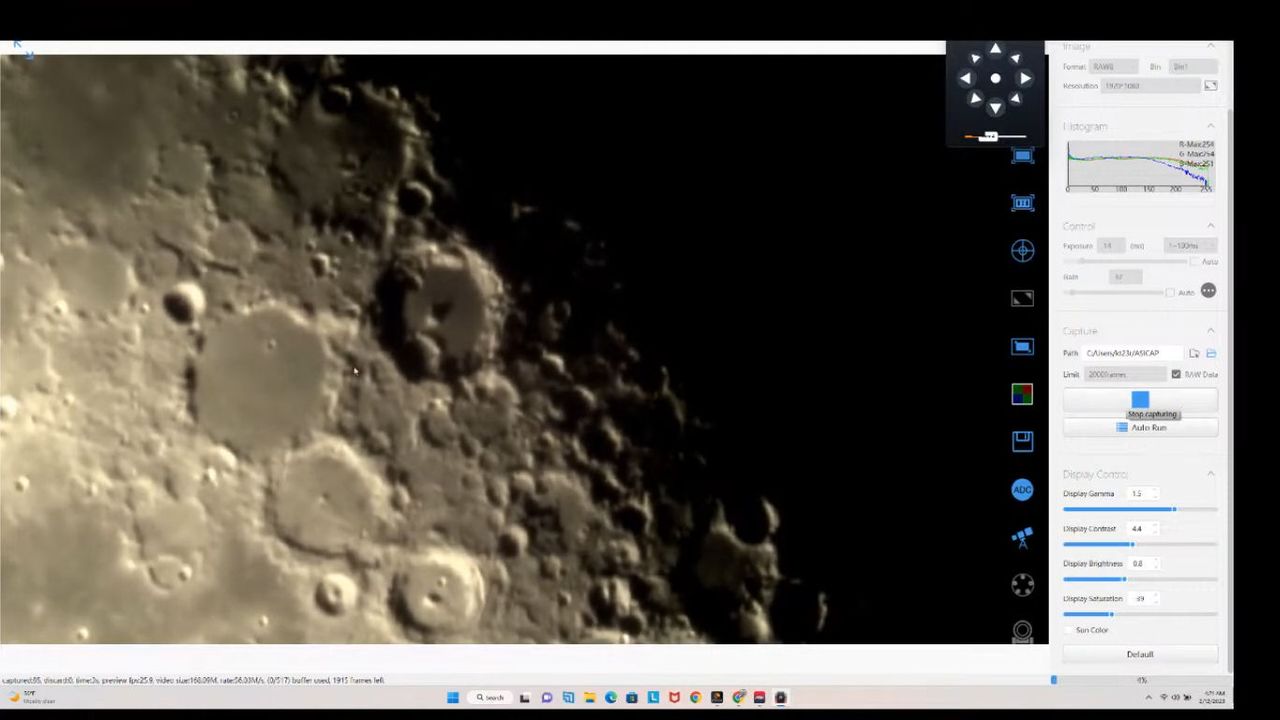
Task: Click the Stop capturing blue square button
Action: click(x=1140, y=399)
